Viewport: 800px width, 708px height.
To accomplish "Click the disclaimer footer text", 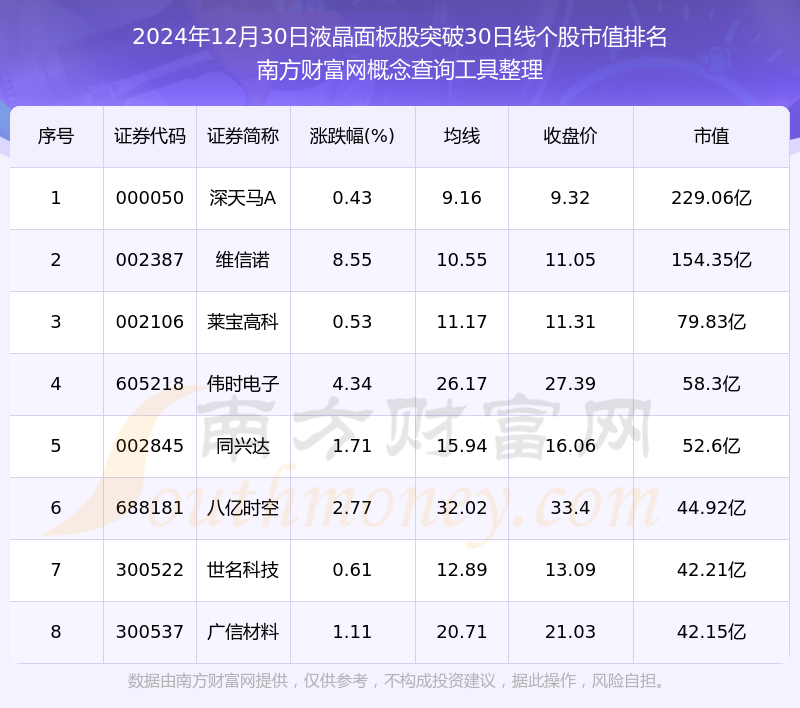I will tap(397, 681).
